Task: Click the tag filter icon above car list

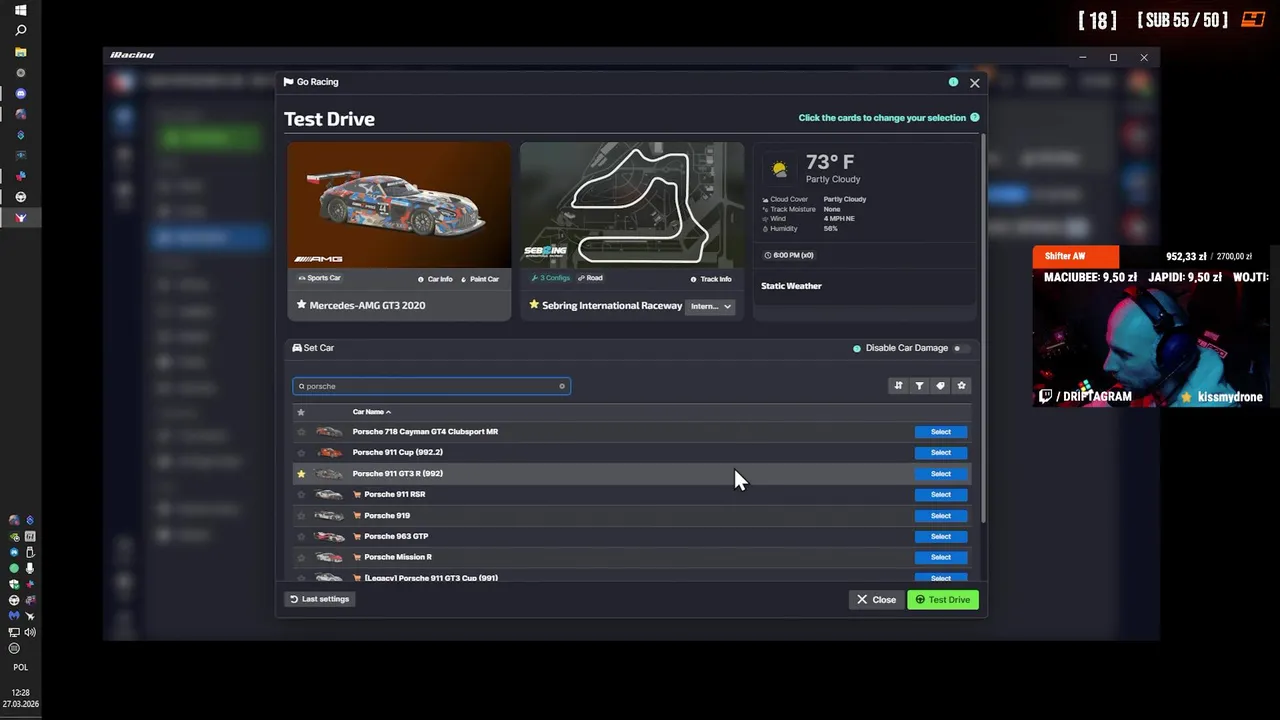Action: tap(940, 386)
